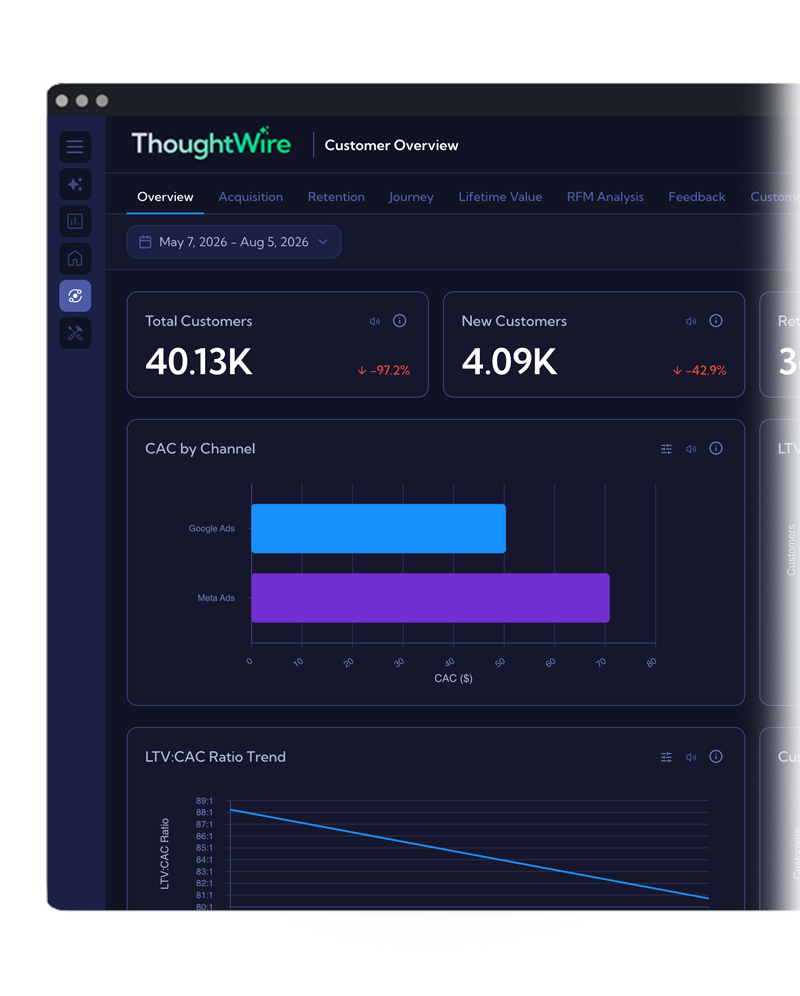
Task: Expand the date range dropdown chevron
Action: (x=323, y=242)
